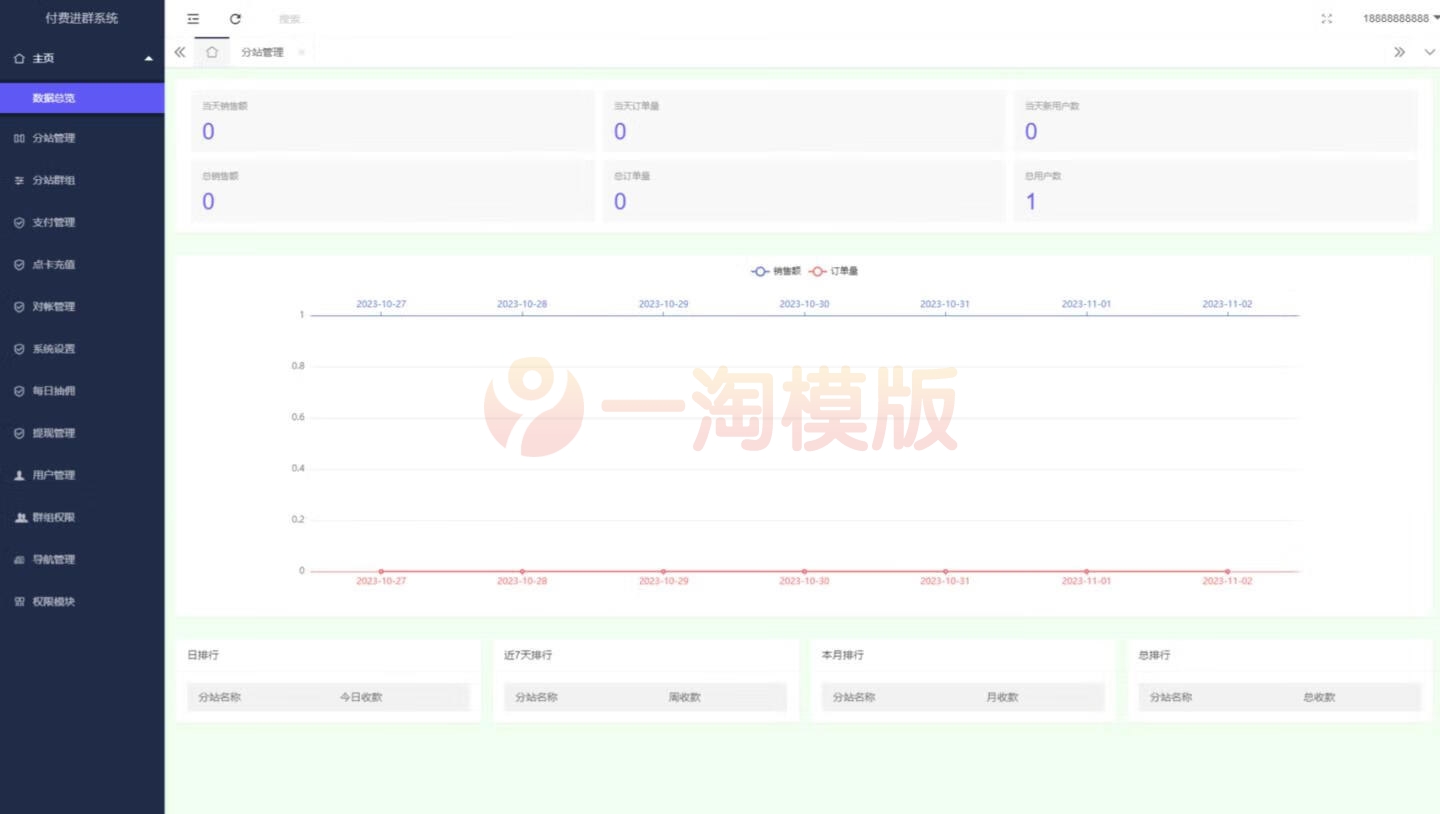Click the 系统设置 sidebar icon
This screenshot has height=814, width=1440.
19,349
